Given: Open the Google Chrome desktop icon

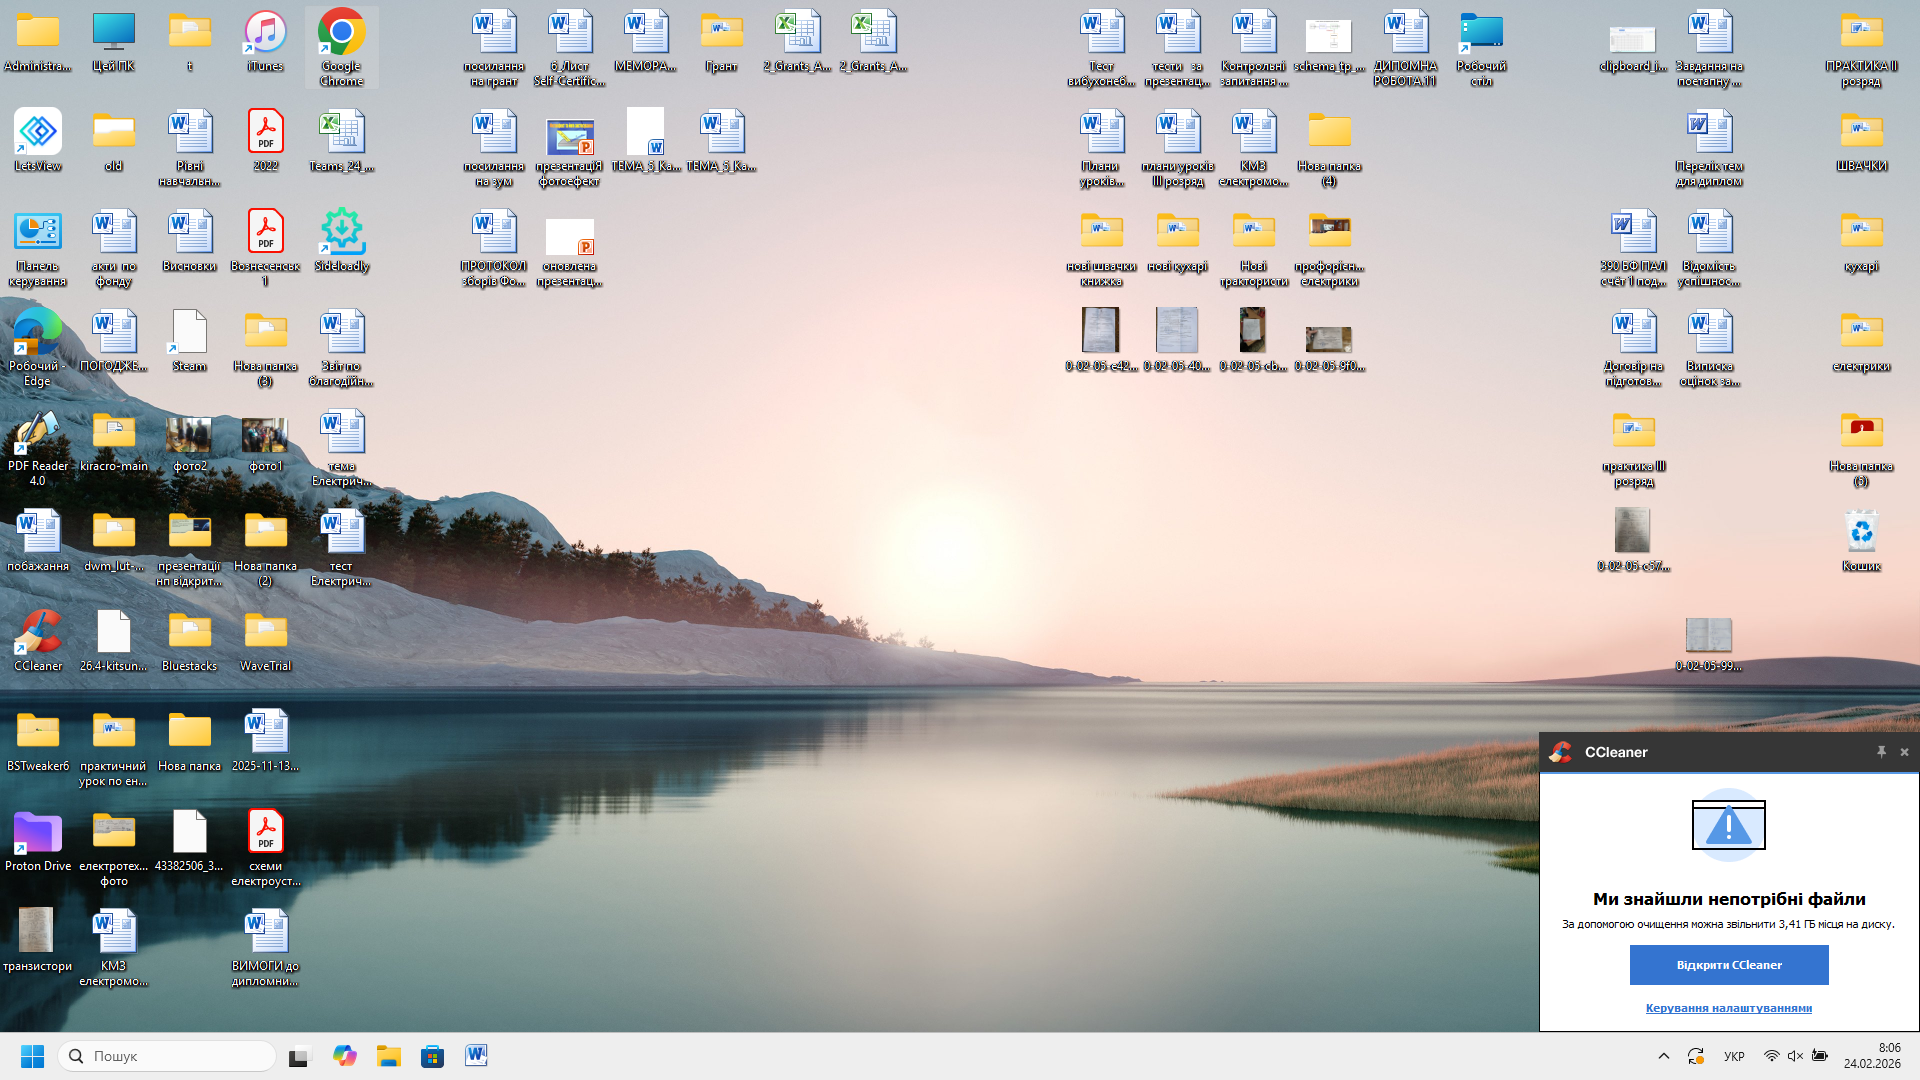Looking at the screenshot, I should click(x=341, y=35).
